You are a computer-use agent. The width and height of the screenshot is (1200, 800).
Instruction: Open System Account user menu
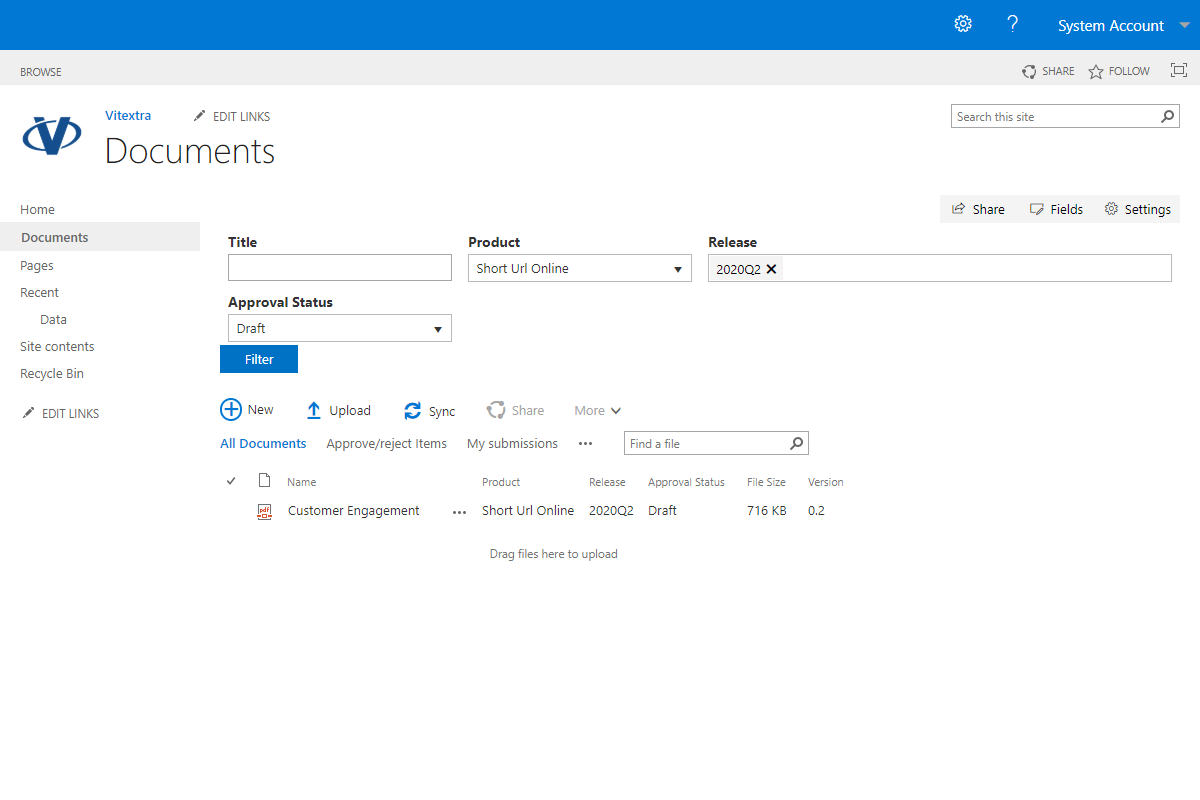coord(1111,26)
